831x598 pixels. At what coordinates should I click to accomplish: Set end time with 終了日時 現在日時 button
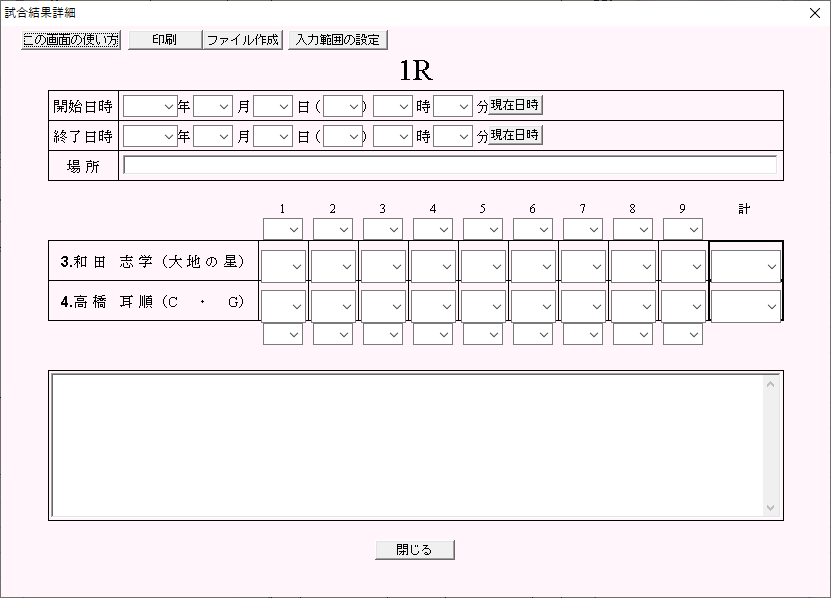pyautogui.click(x=515, y=135)
